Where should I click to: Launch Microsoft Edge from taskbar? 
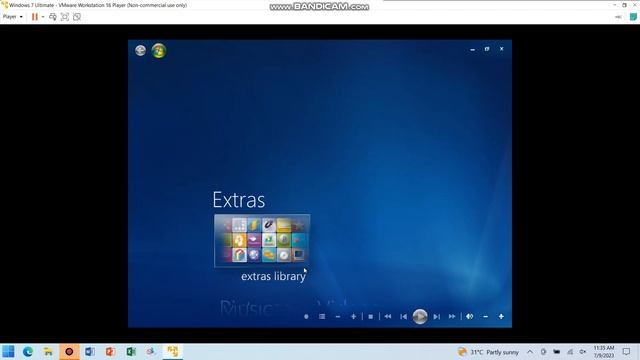pos(28,351)
